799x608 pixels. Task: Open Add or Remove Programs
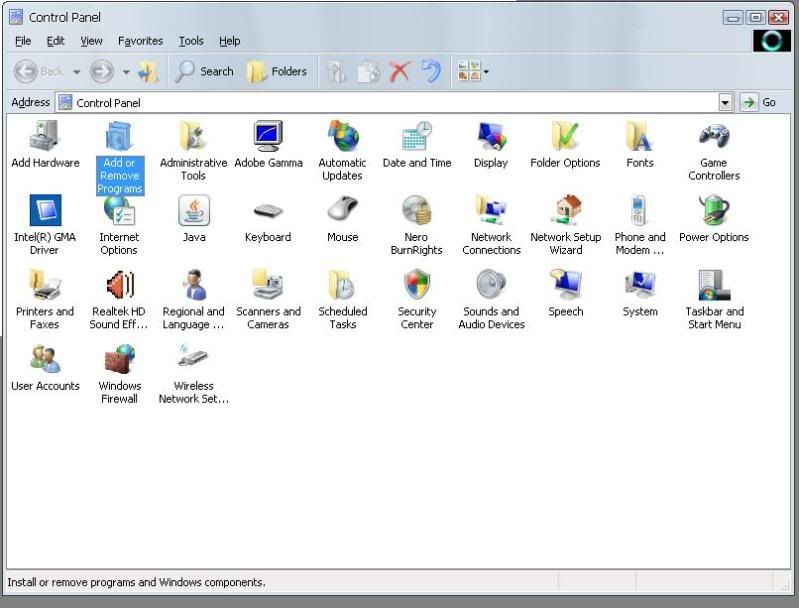(x=119, y=137)
